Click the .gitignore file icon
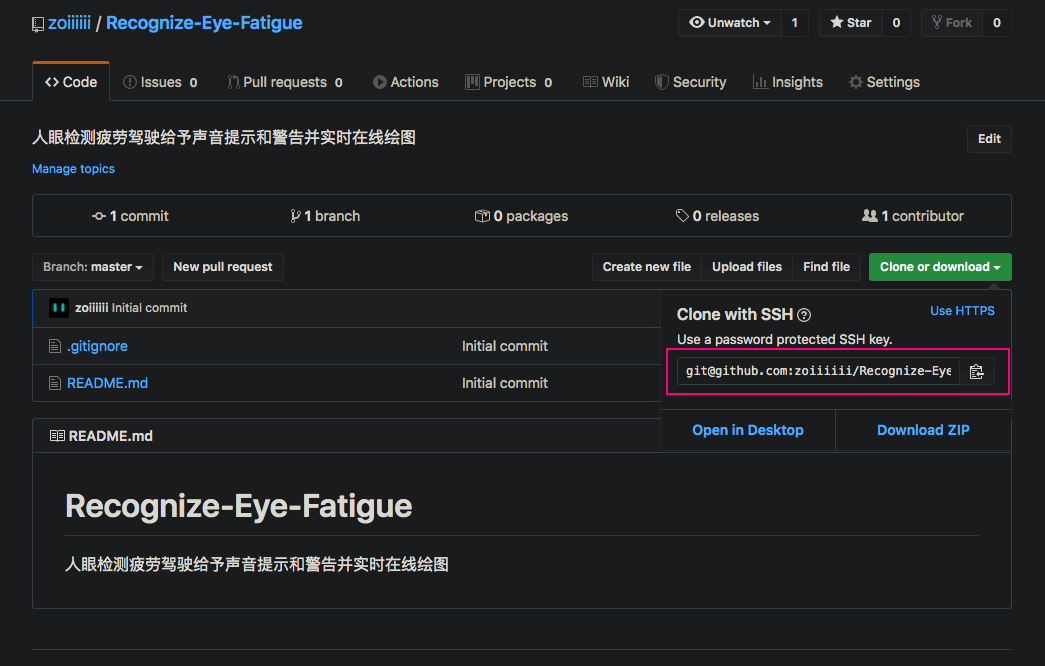The width and height of the screenshot is (1045, 666). click(x=55, y=346)
